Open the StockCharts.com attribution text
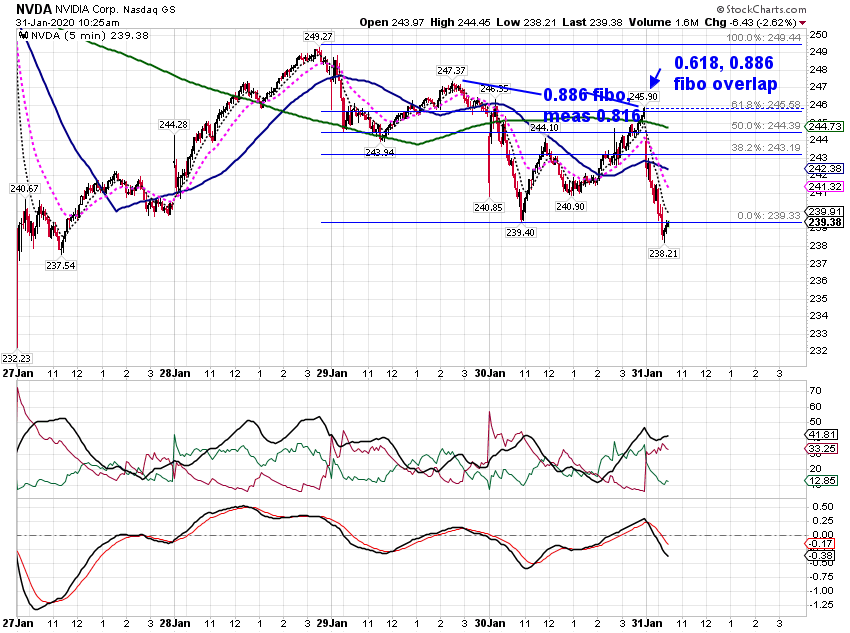 [x=762, y=9]
